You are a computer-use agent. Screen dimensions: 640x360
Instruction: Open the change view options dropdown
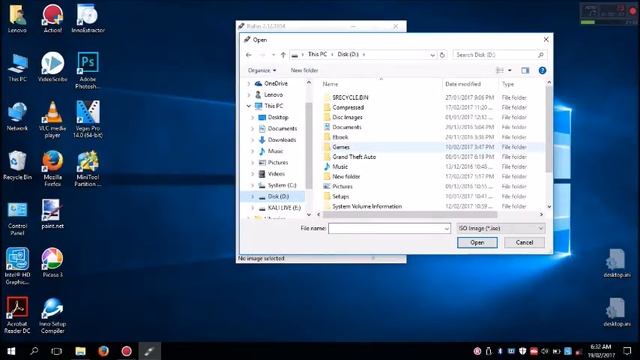point(510,71)
